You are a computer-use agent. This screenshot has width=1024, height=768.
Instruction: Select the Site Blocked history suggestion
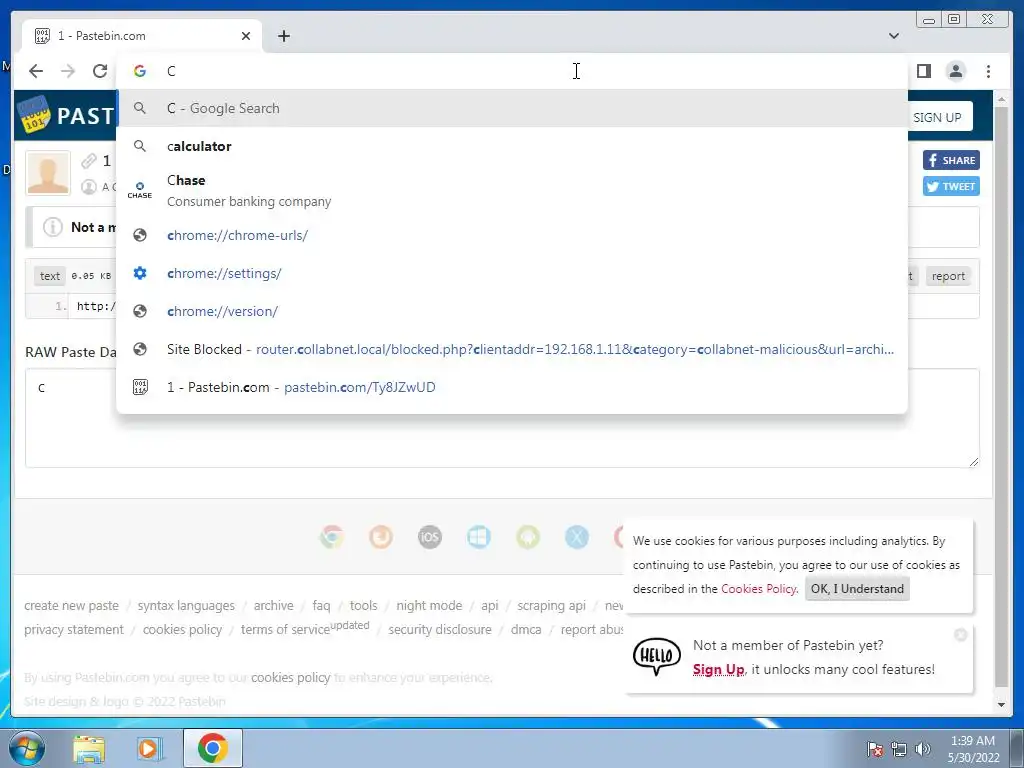point(512,349)
